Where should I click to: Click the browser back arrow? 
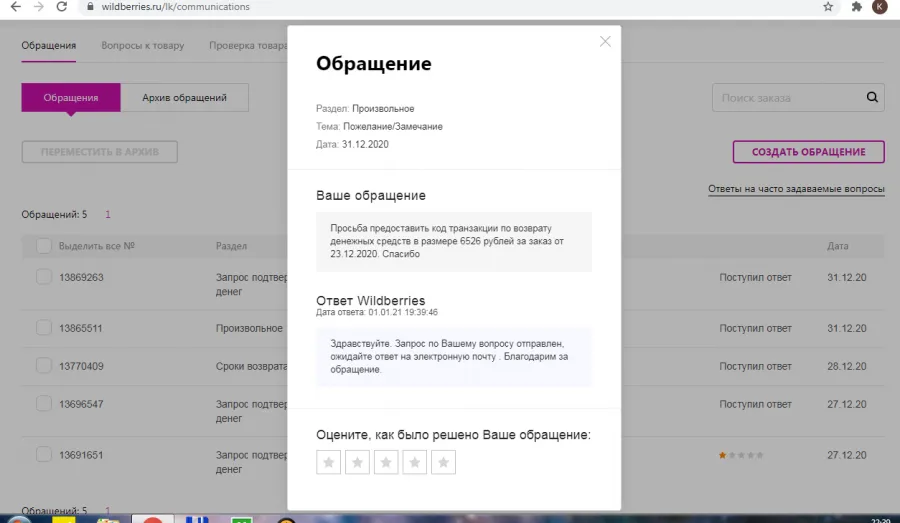[15, 7]
